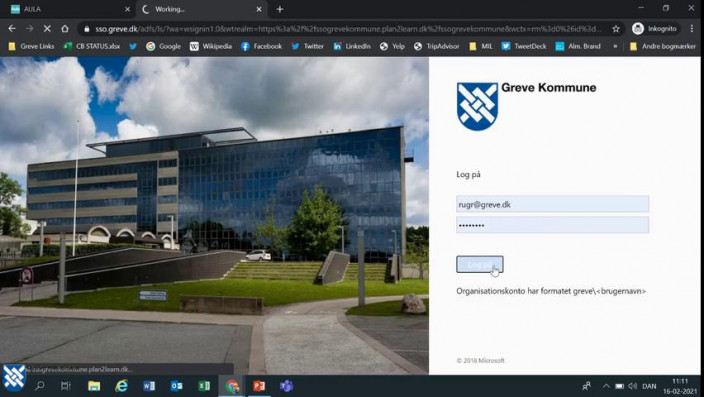Open Outlook from the taskbar

click(x=176, y=386)
